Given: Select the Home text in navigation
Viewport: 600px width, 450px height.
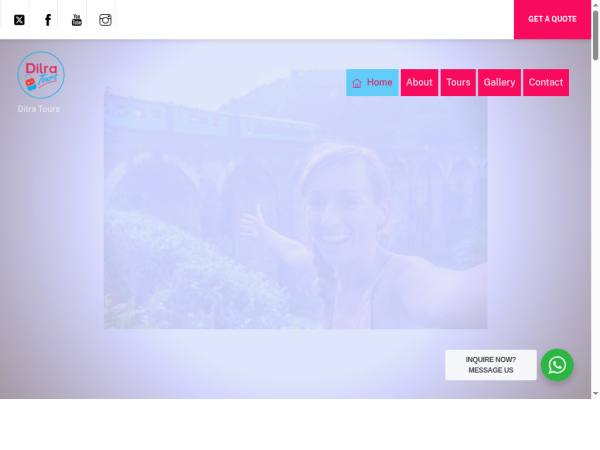Looking at the screenshot, I should click(x=380, y=83).
